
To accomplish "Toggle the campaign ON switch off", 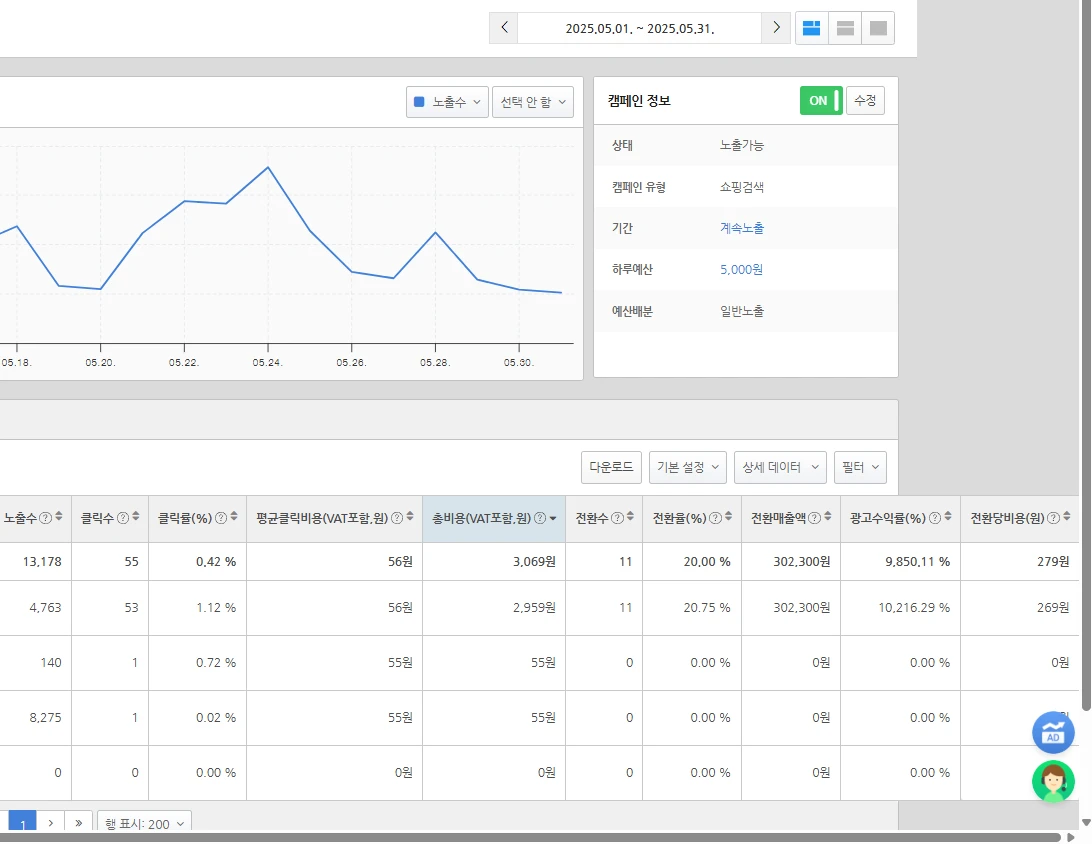I will [x=821, y=101].
